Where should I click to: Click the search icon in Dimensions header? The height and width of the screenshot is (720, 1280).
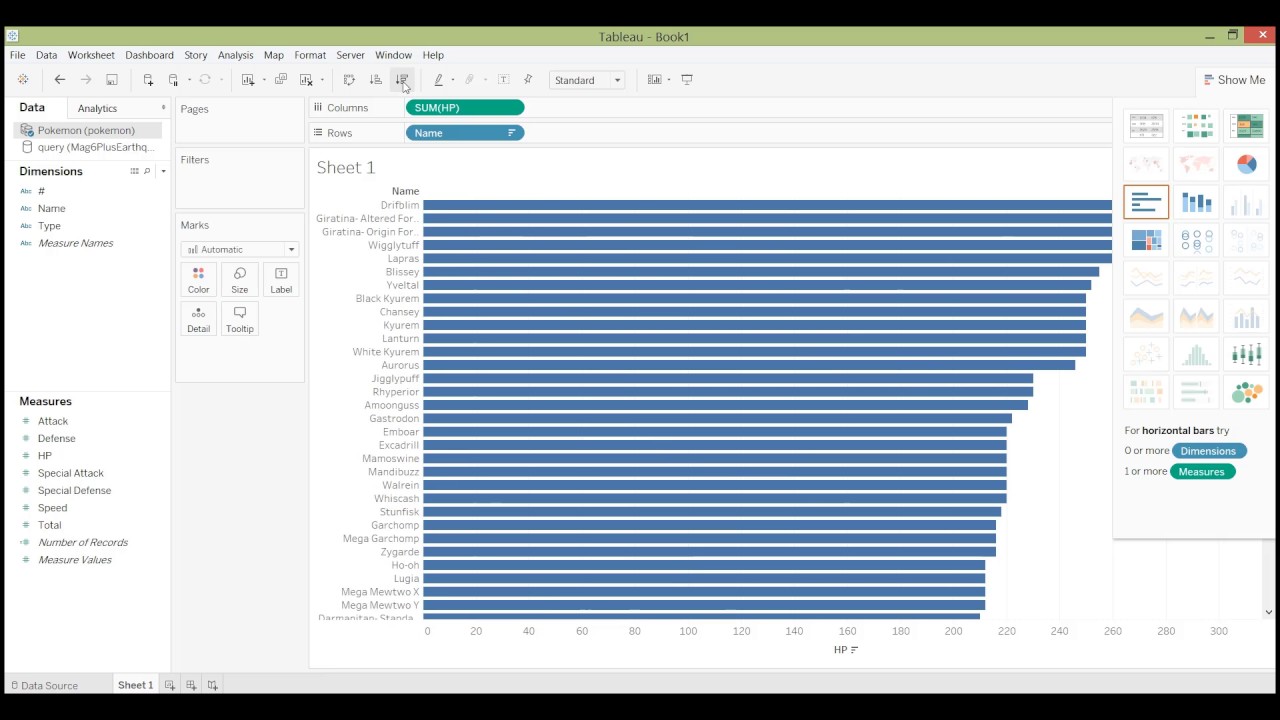pyautogui.click(x=147, y=171)
